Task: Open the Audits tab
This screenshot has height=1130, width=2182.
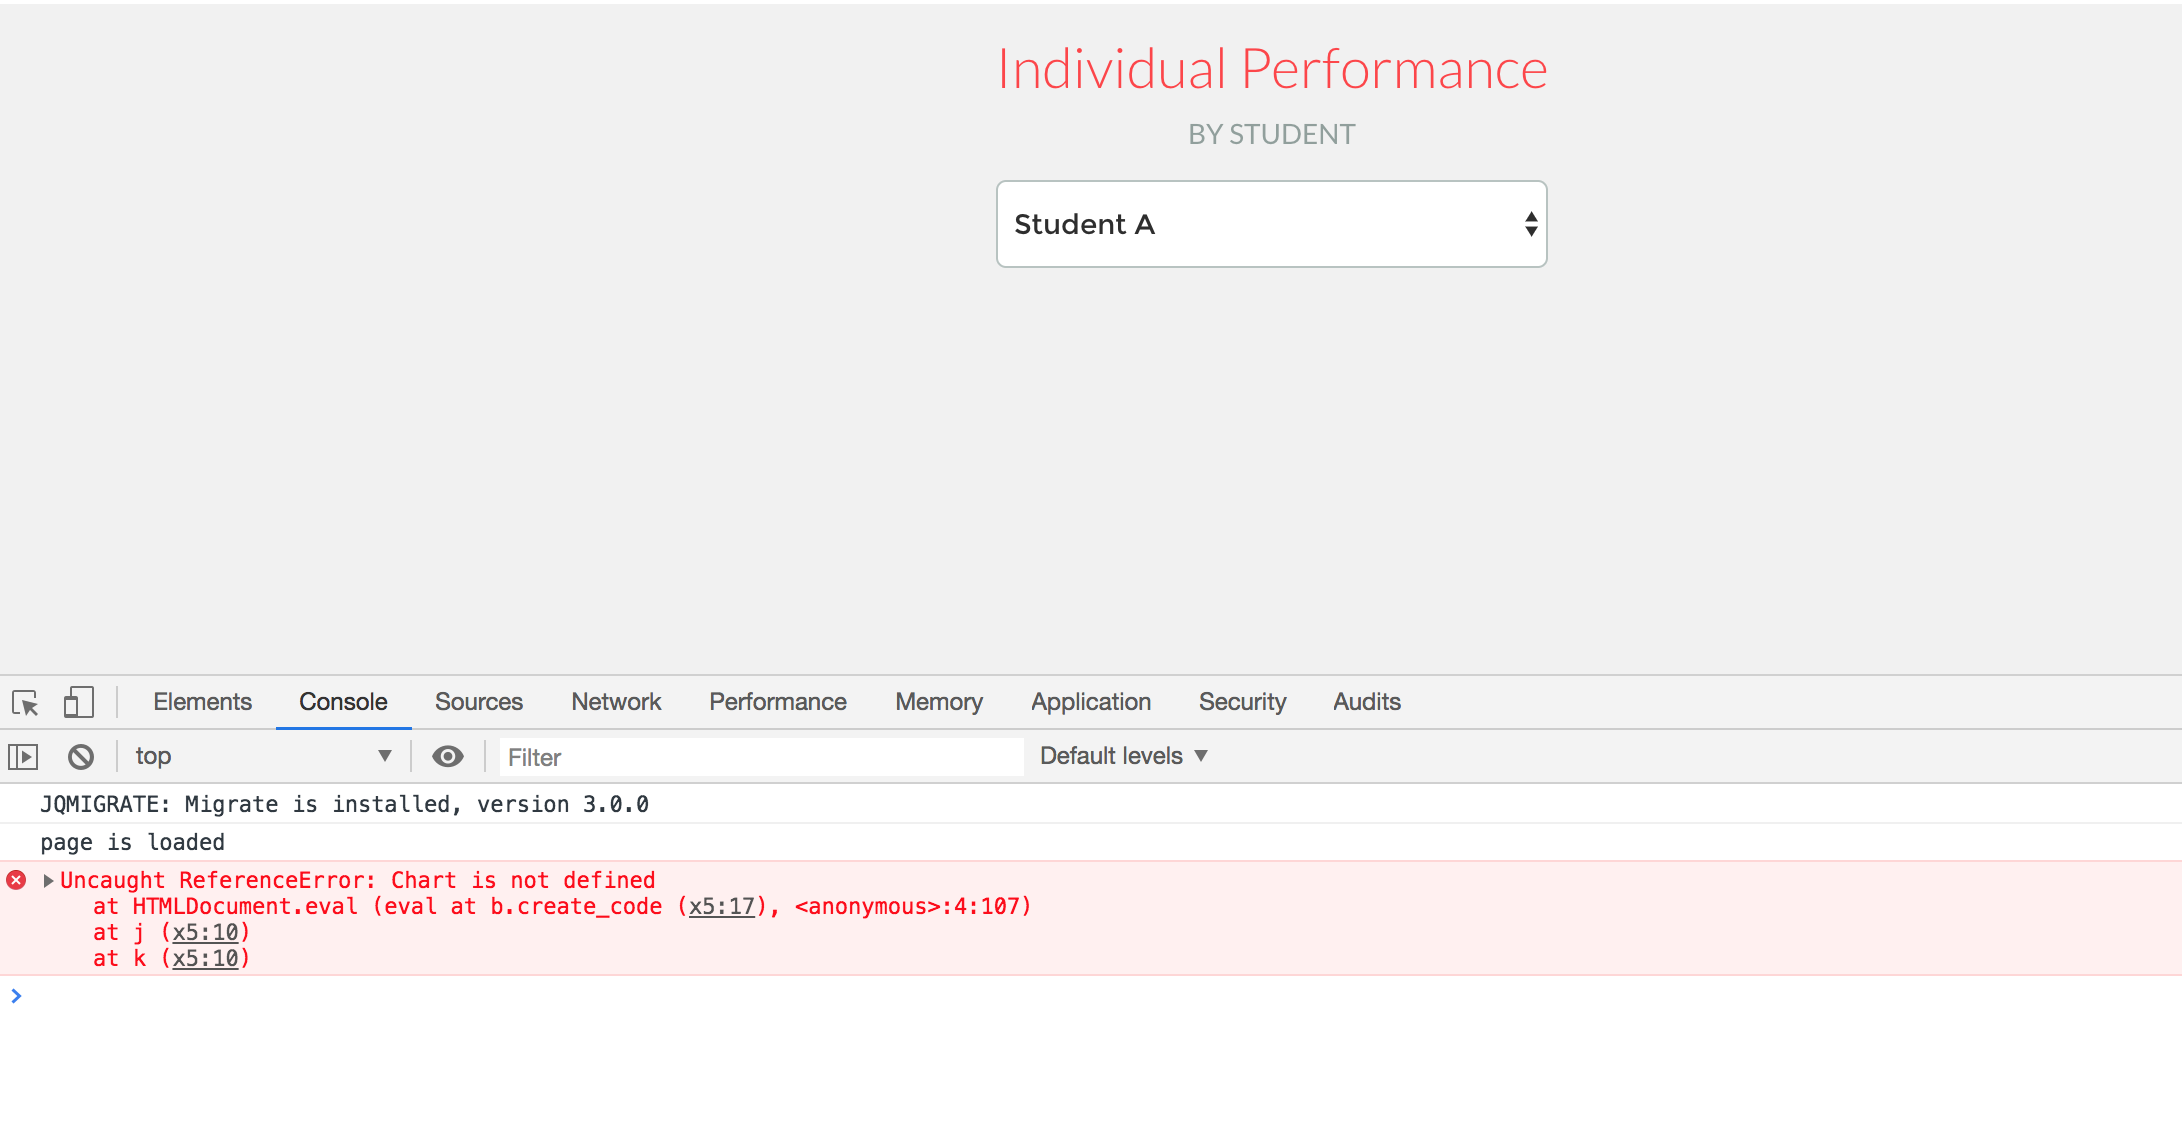Action: pos(1366,702)
